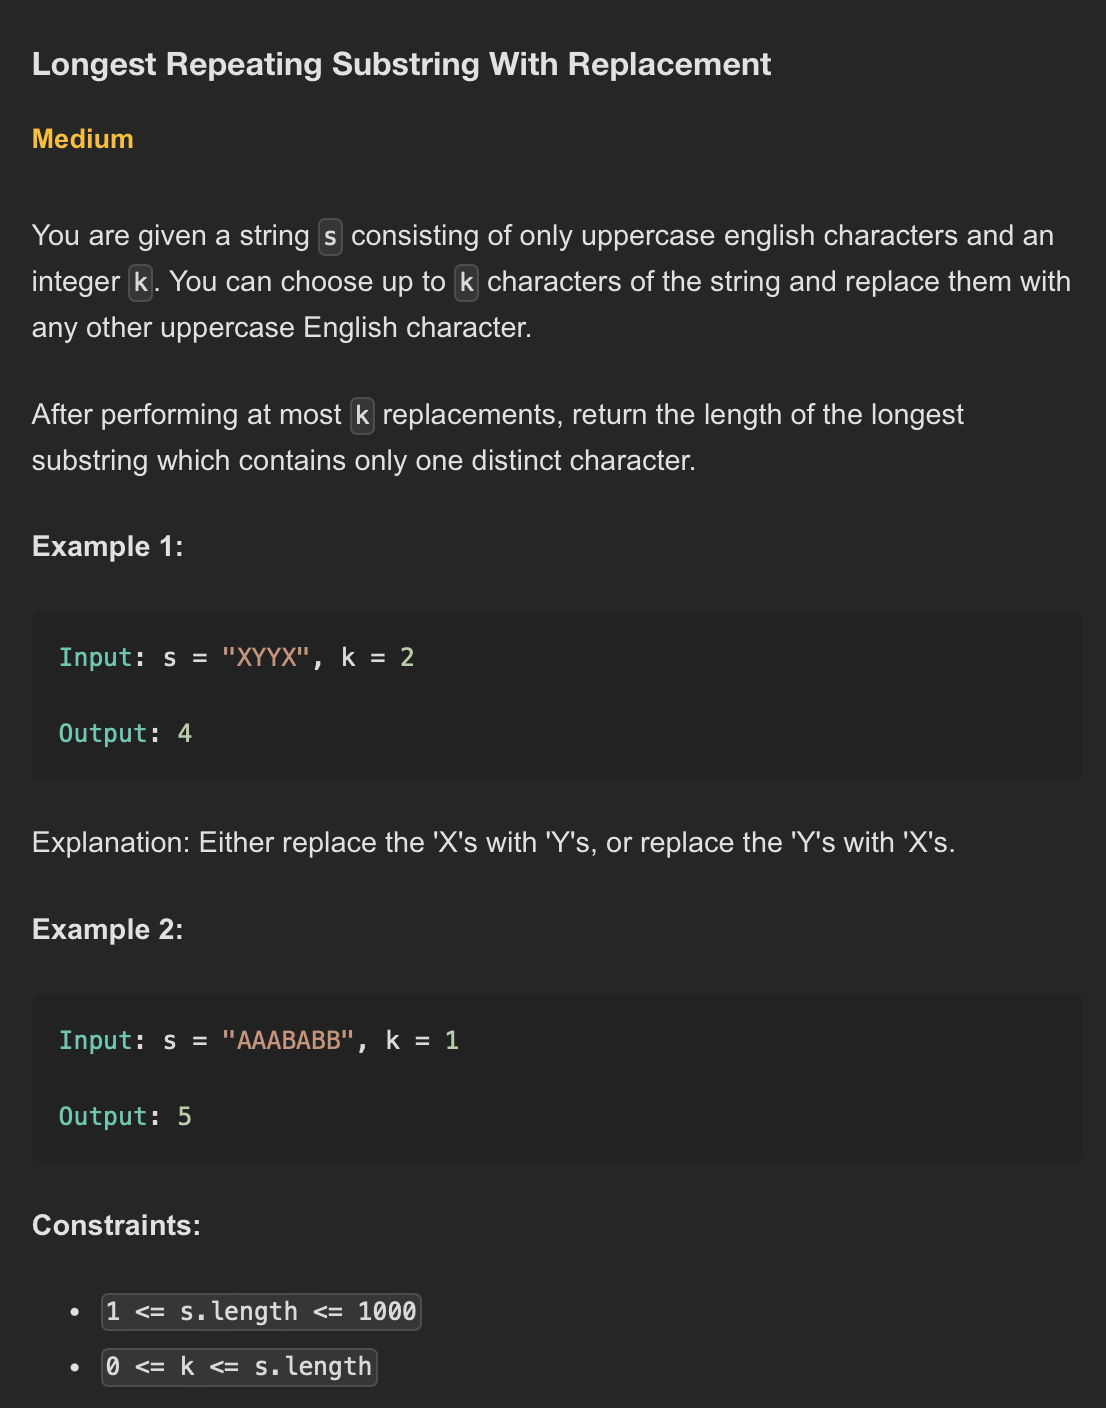Click the "AAABABB" string in Example 2

pos(288,1041)
